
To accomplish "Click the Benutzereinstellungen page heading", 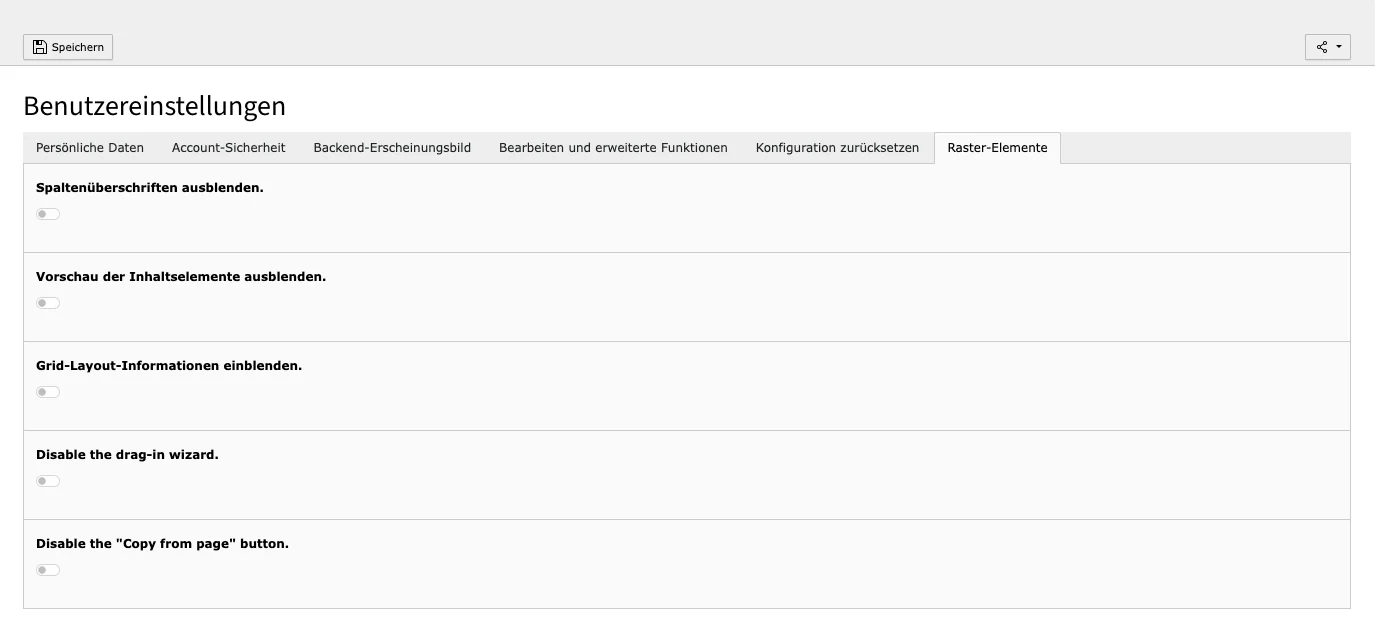I will [155, 106].
